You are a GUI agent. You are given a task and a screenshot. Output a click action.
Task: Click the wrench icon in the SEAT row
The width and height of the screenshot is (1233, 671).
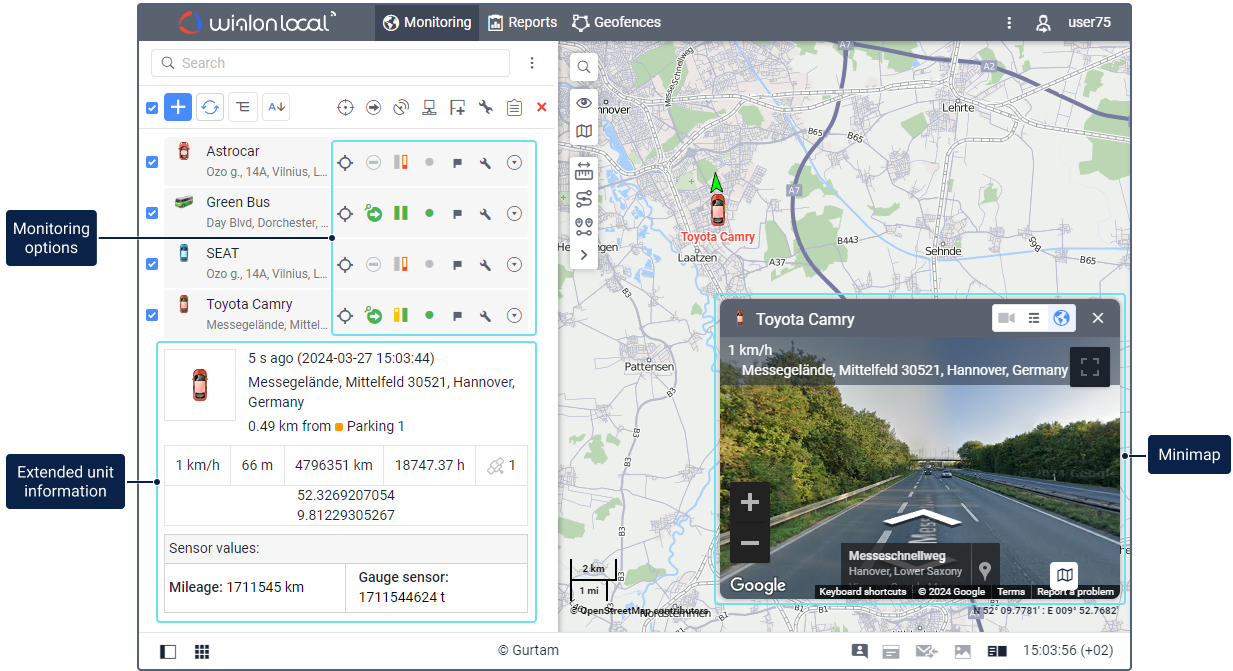485,265
